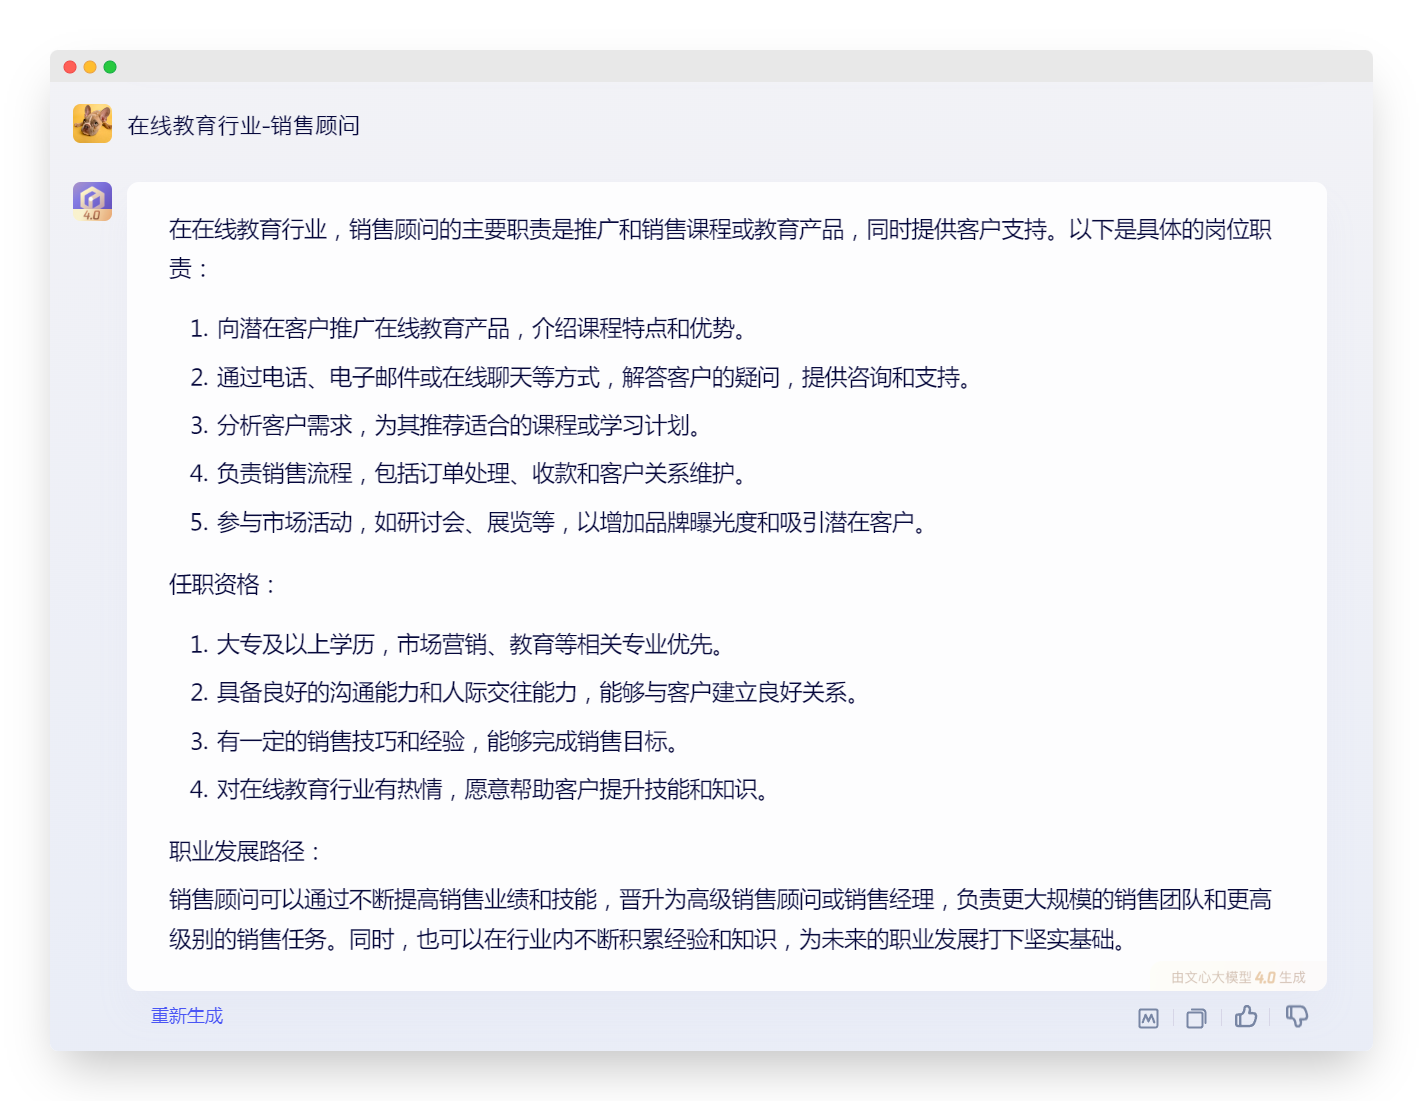The height and width of the screenshot is (1101, 1423).
Task: Click the final paragraph about 高级销售顾问
Action: tap(720, 920)
